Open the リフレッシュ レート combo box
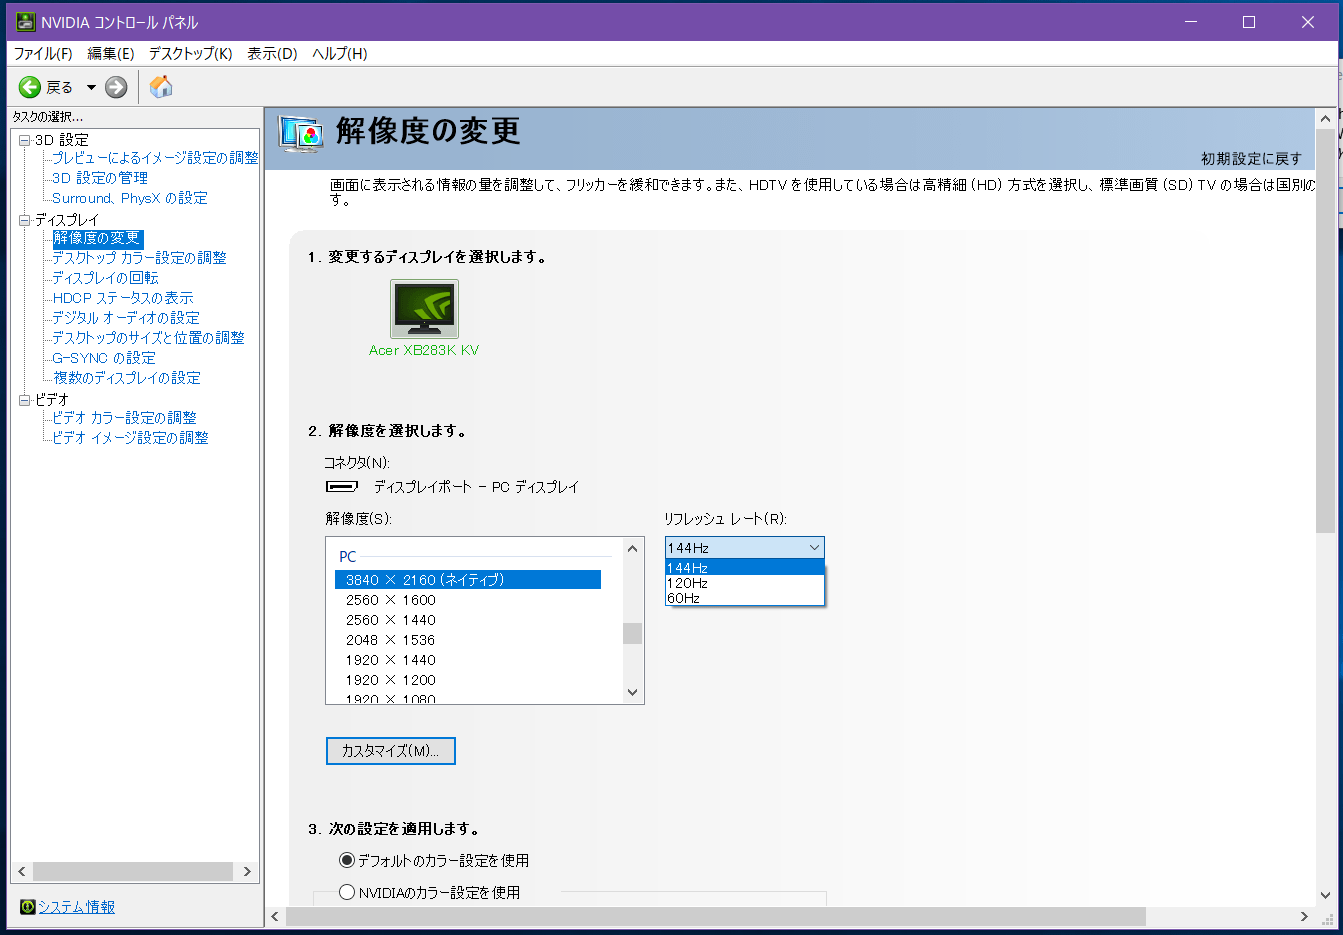This screenshot has height=935, width=1343. [x=745, y=548]
